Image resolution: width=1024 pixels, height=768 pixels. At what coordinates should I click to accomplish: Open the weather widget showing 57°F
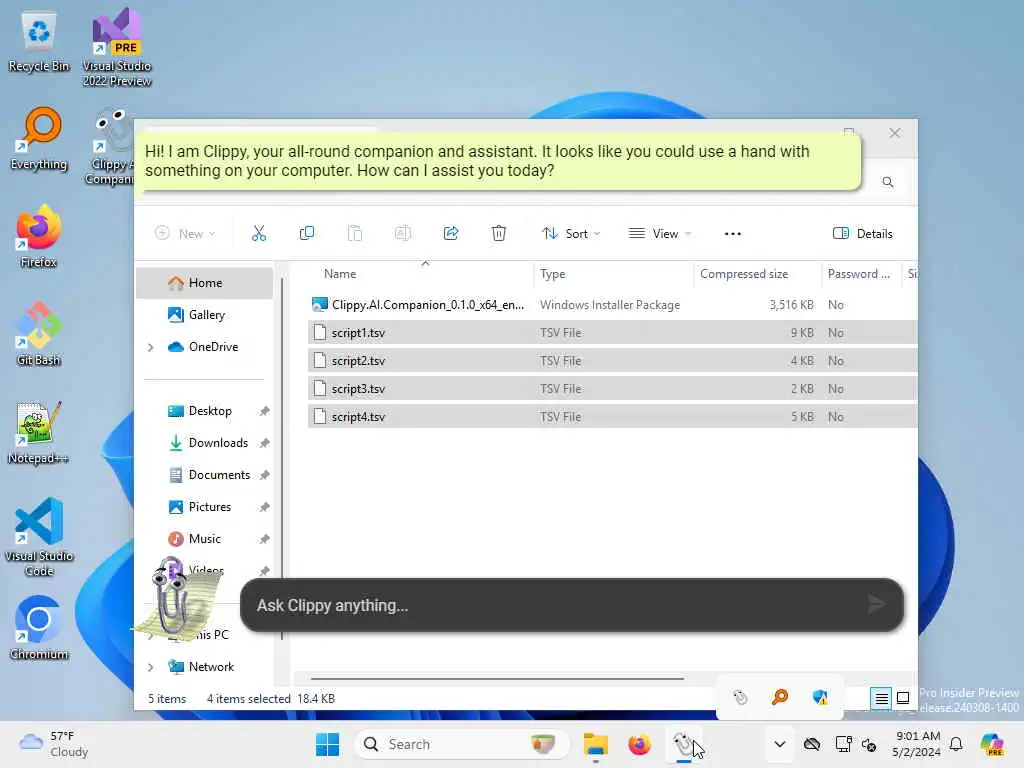click(54, 744)
